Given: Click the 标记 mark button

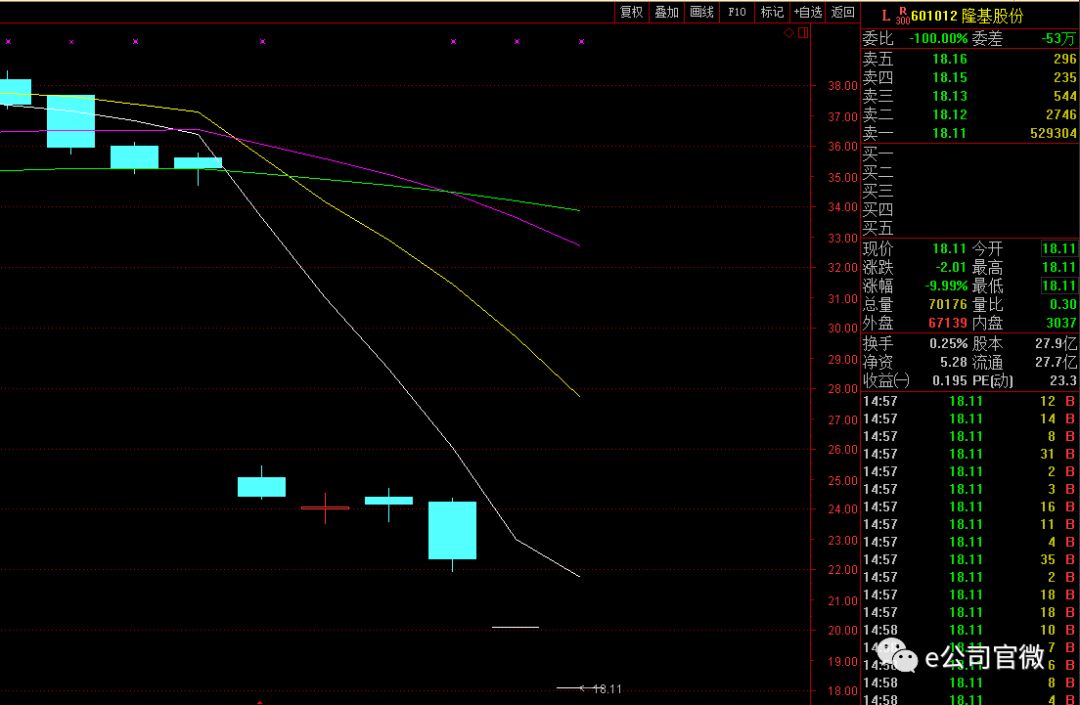Looking at the screenshot, I should pos(772,12).
